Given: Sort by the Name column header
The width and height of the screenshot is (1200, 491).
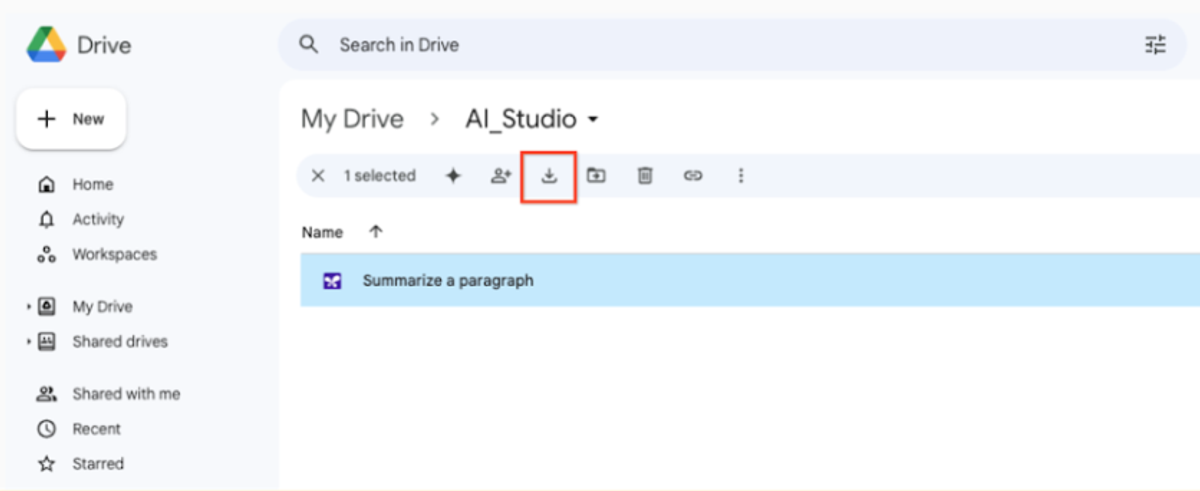Looking at the screenshot, I should 322,232.
